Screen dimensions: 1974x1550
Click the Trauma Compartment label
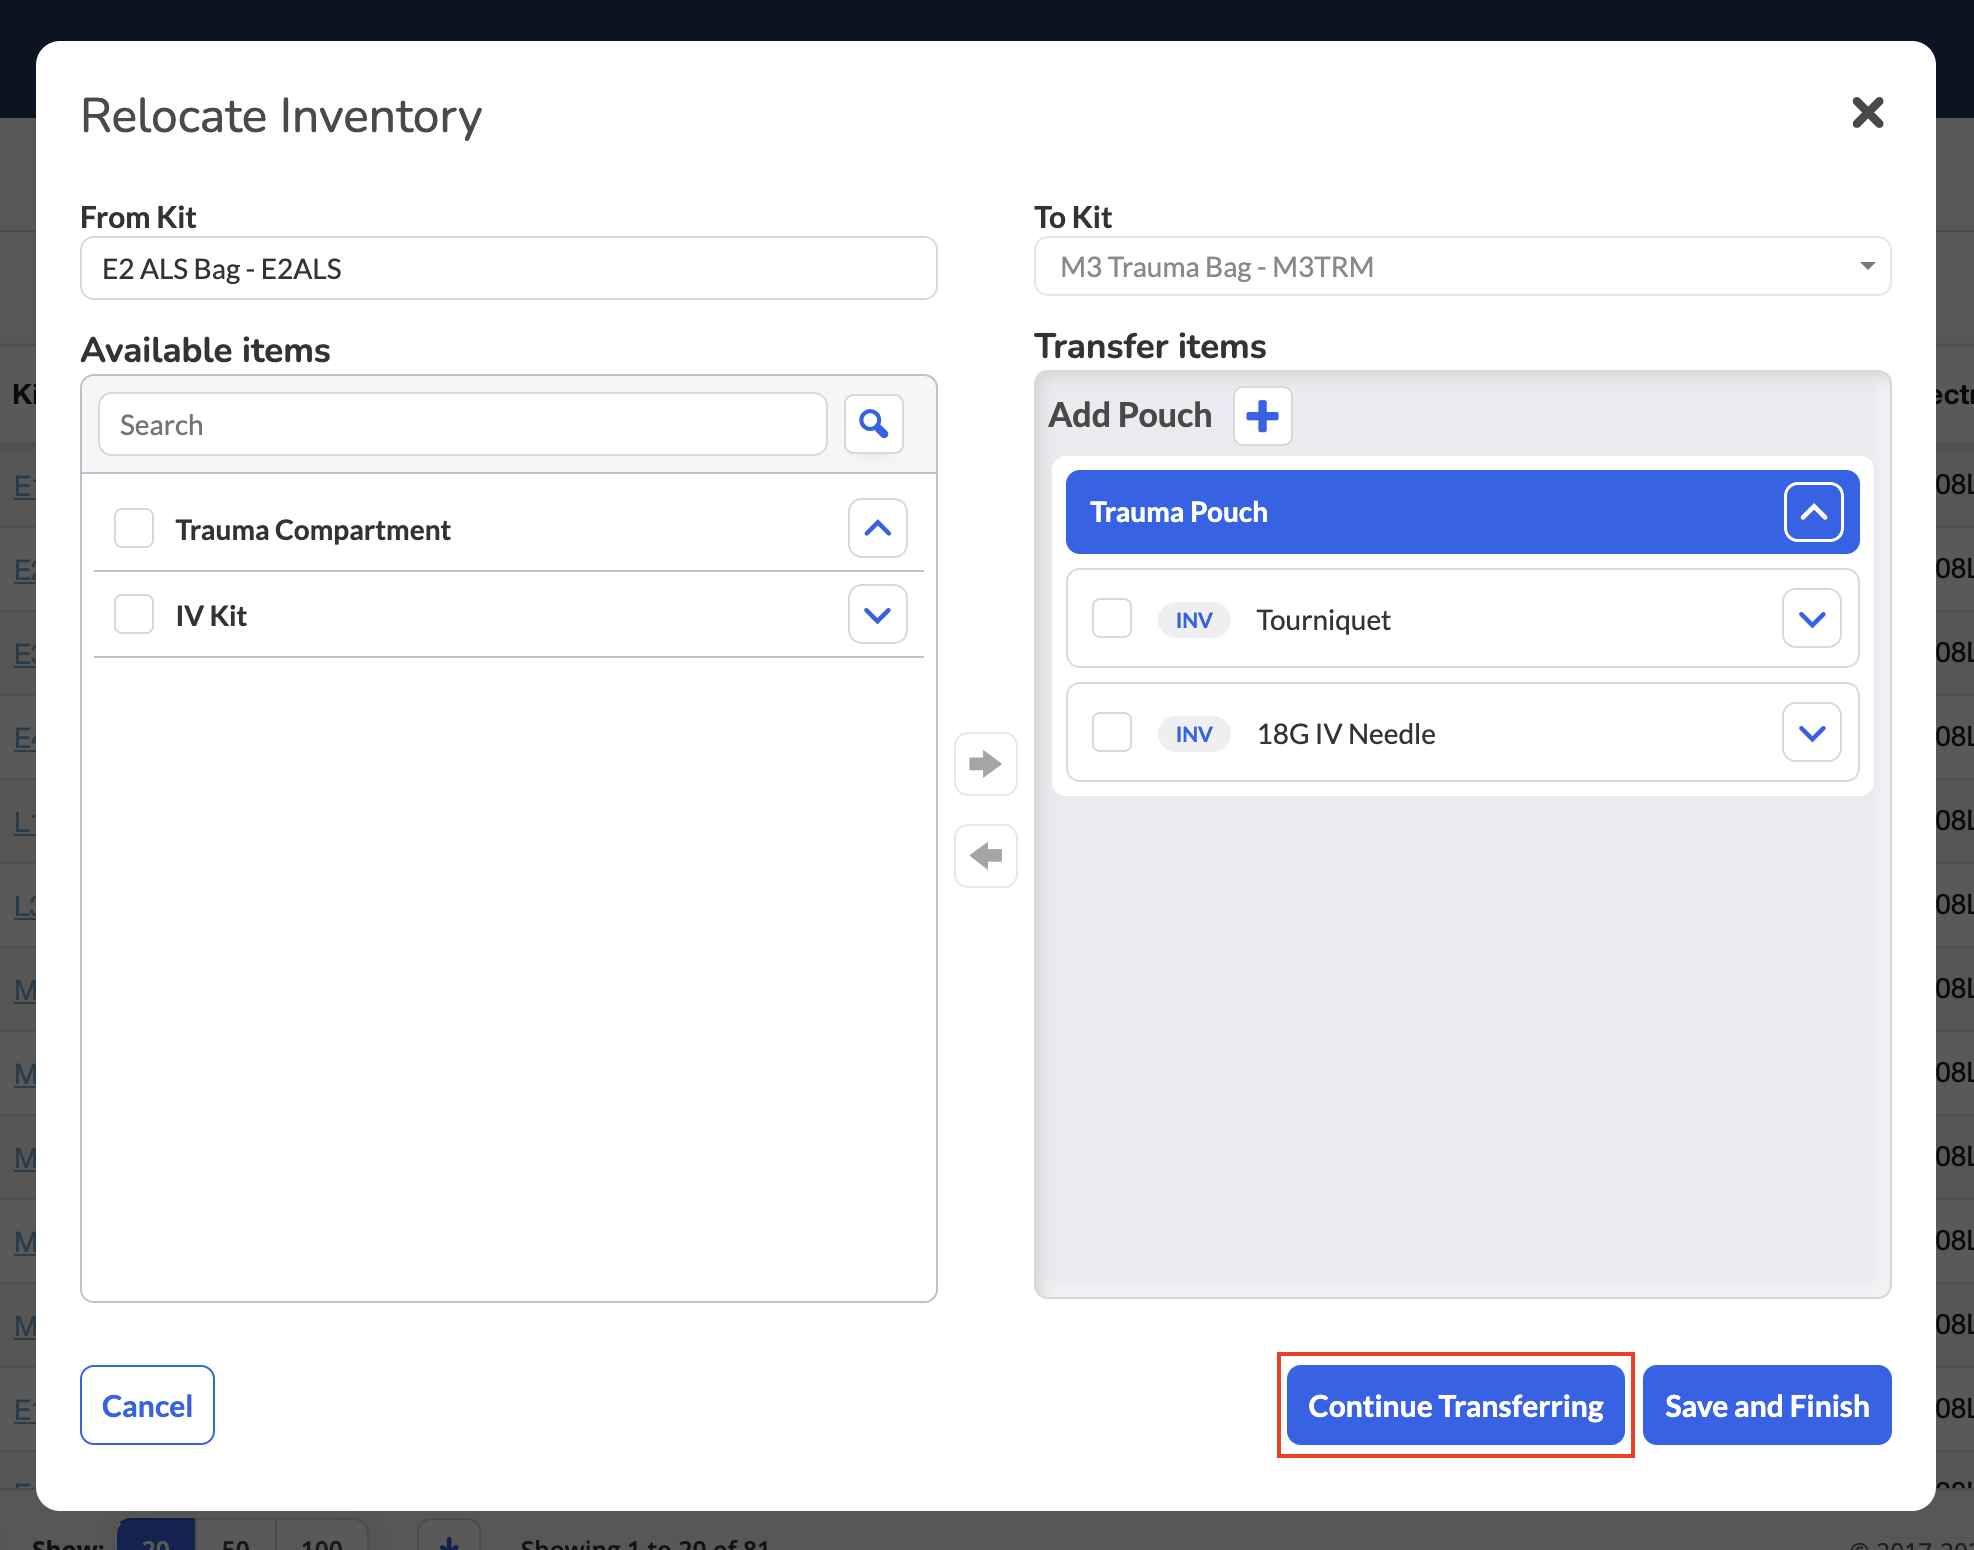[x=313, y=530]
